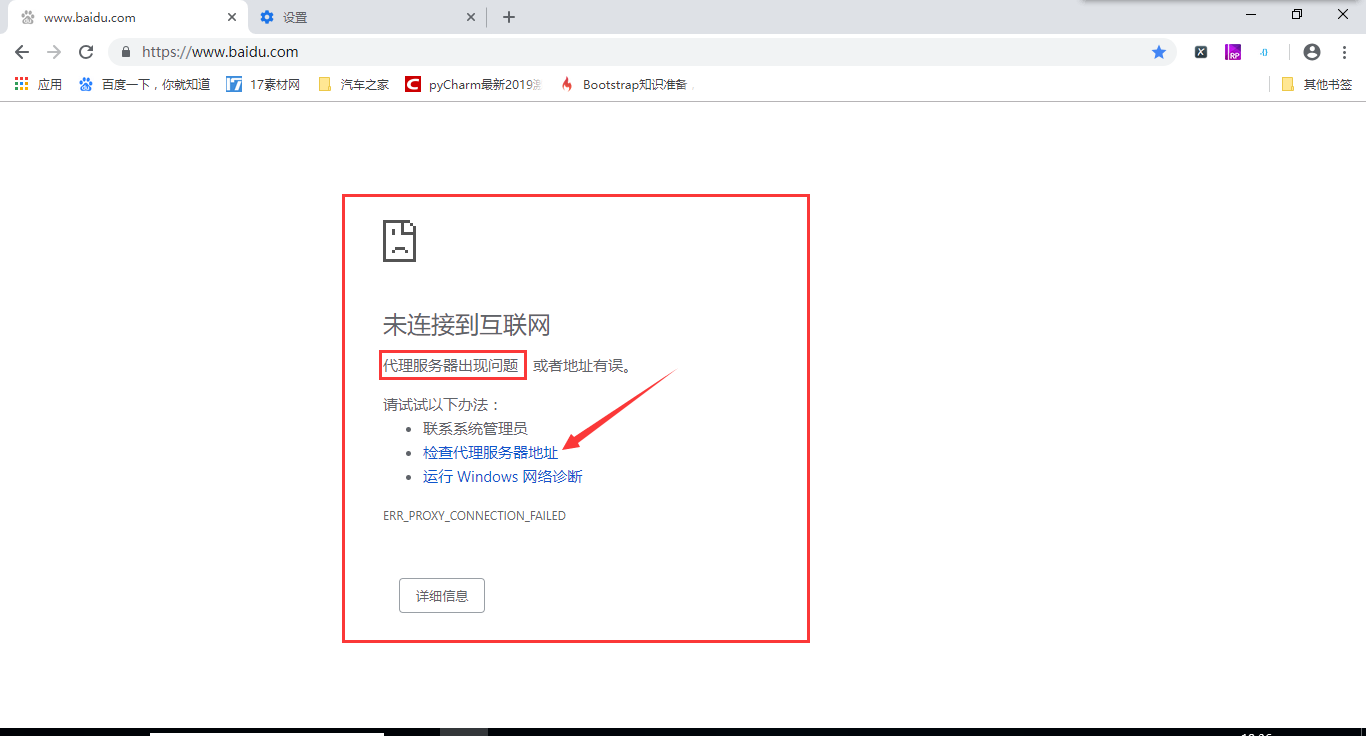Click the 详细信息 button
The image size is (1366, 736).
442,595
